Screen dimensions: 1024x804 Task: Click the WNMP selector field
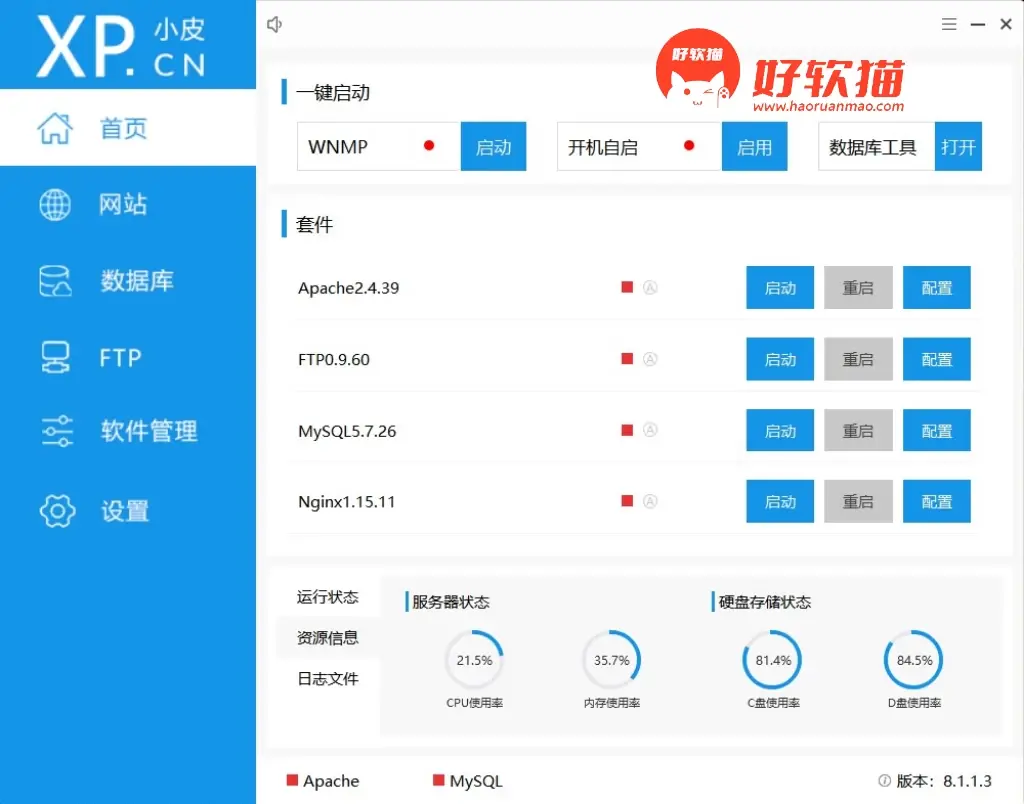tap(379, 146)
